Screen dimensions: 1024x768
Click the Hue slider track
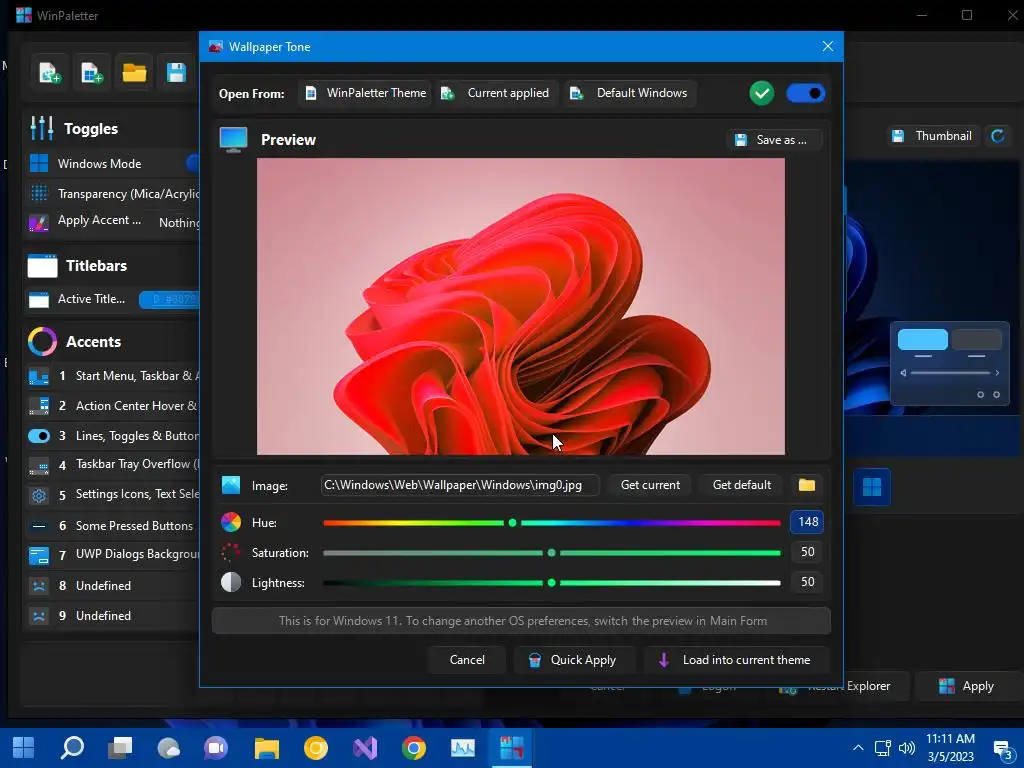point(551,522)
